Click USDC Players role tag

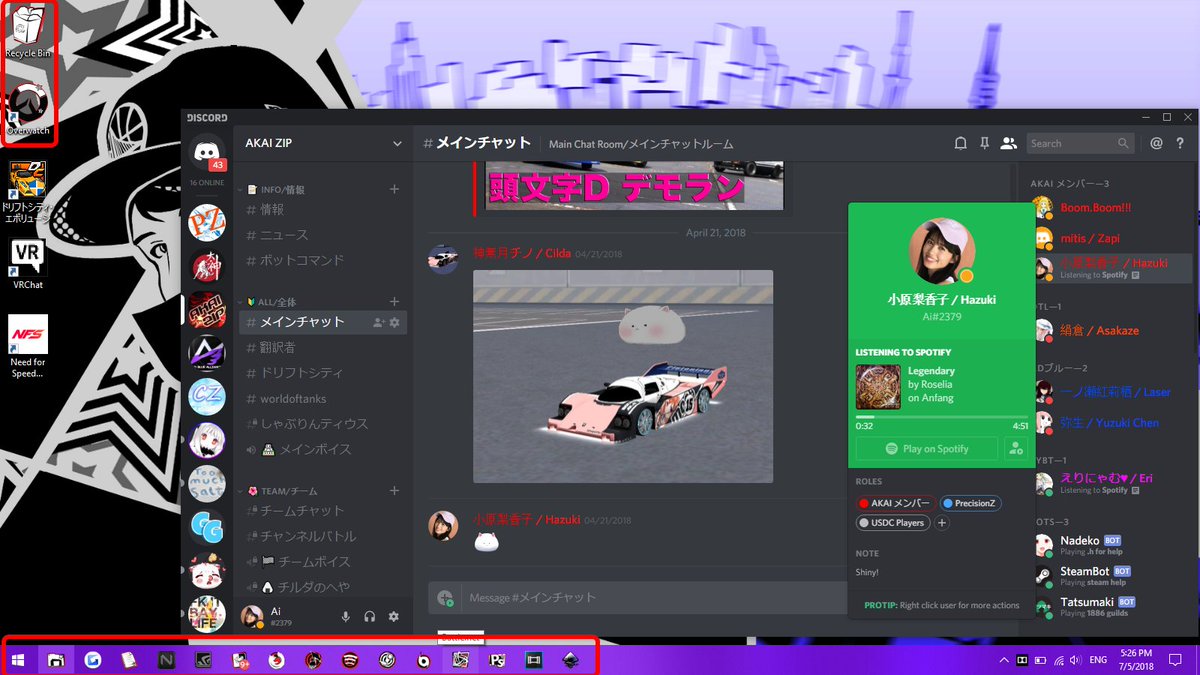[893, 523]
